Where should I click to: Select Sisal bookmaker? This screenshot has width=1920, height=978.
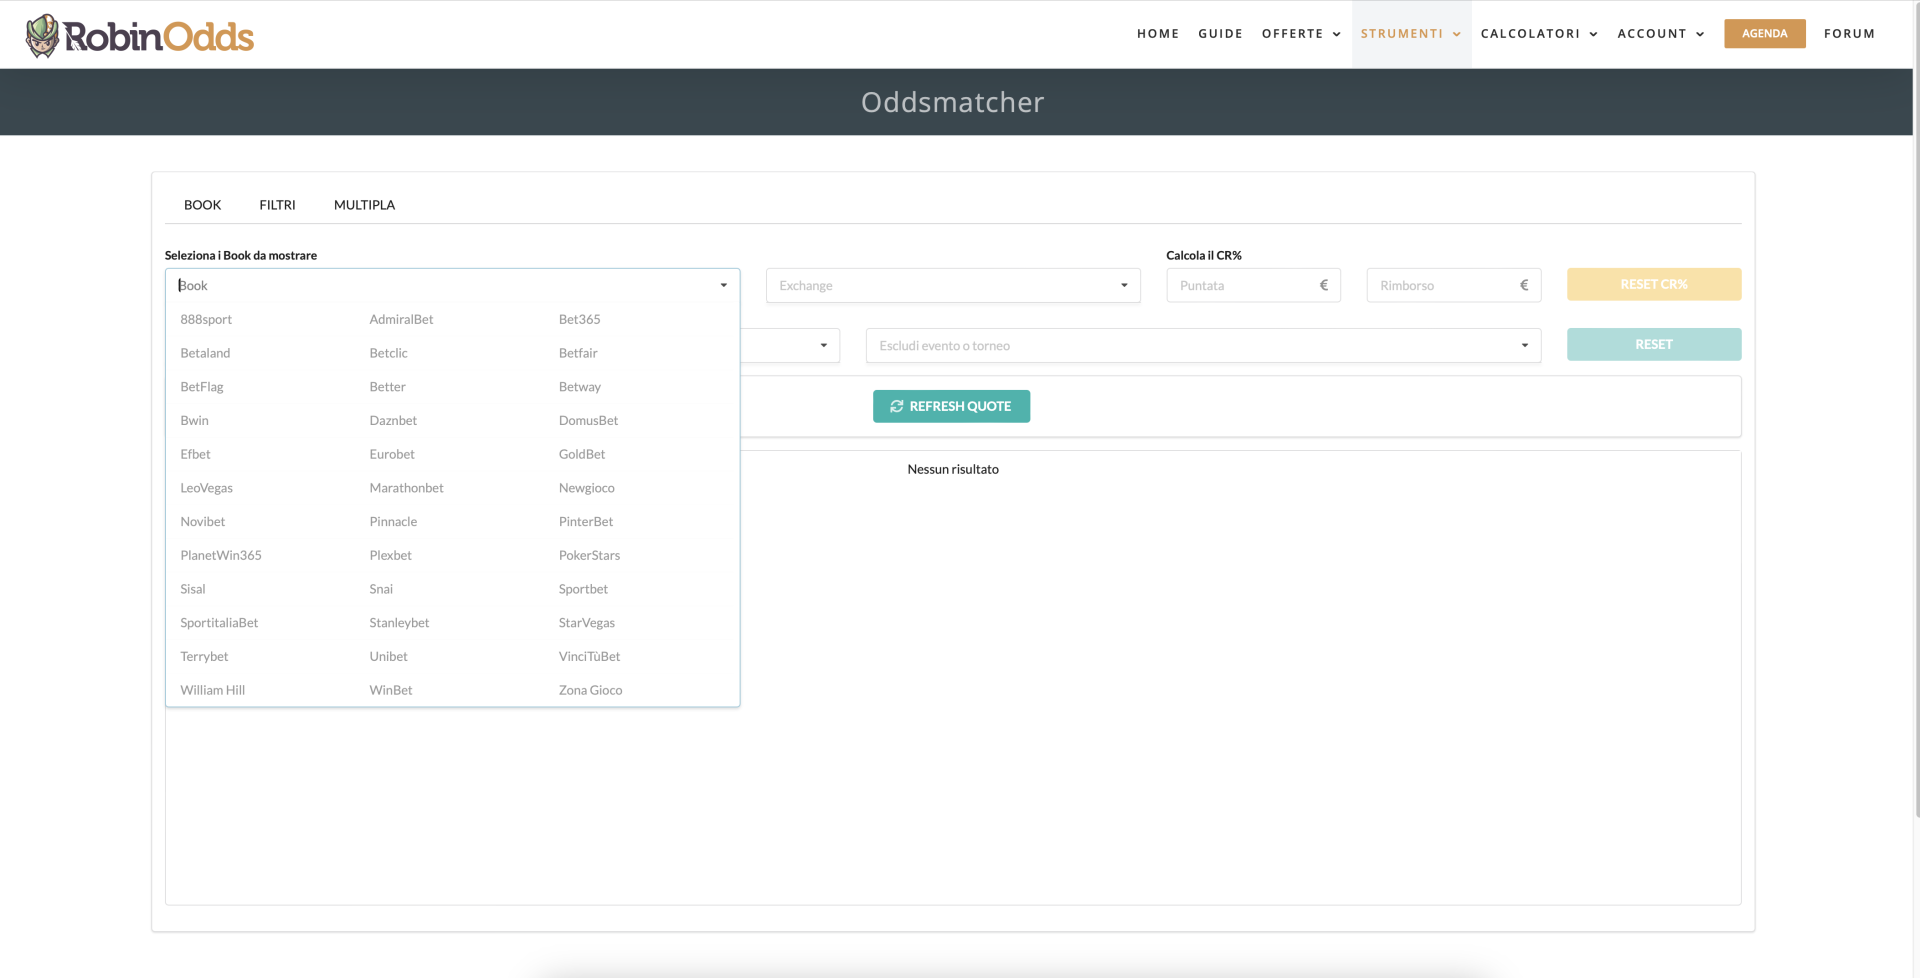[x=192, y=589]
